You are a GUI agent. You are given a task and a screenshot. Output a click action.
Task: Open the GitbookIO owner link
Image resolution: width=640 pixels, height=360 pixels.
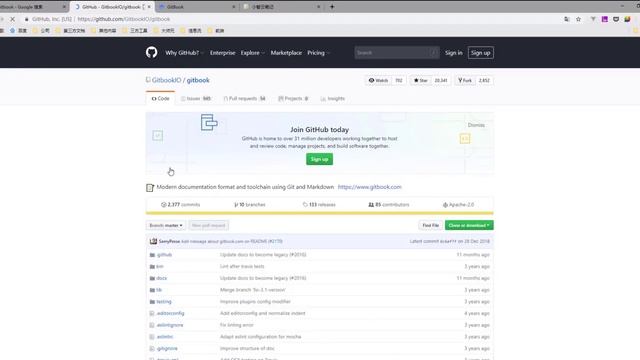(166, 80)
